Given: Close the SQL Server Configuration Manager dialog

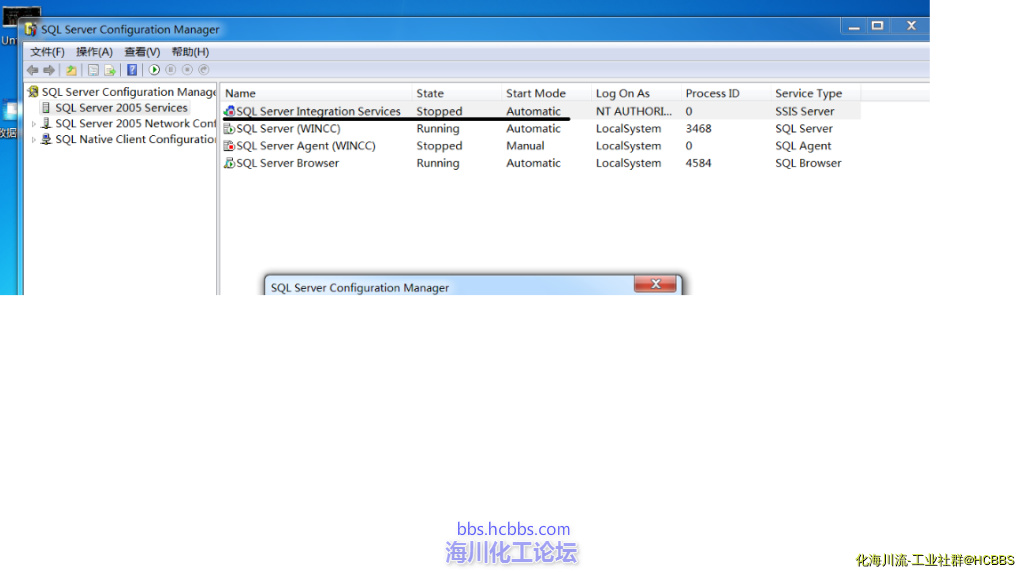Looking at the screenshot, I should (656, 285).
